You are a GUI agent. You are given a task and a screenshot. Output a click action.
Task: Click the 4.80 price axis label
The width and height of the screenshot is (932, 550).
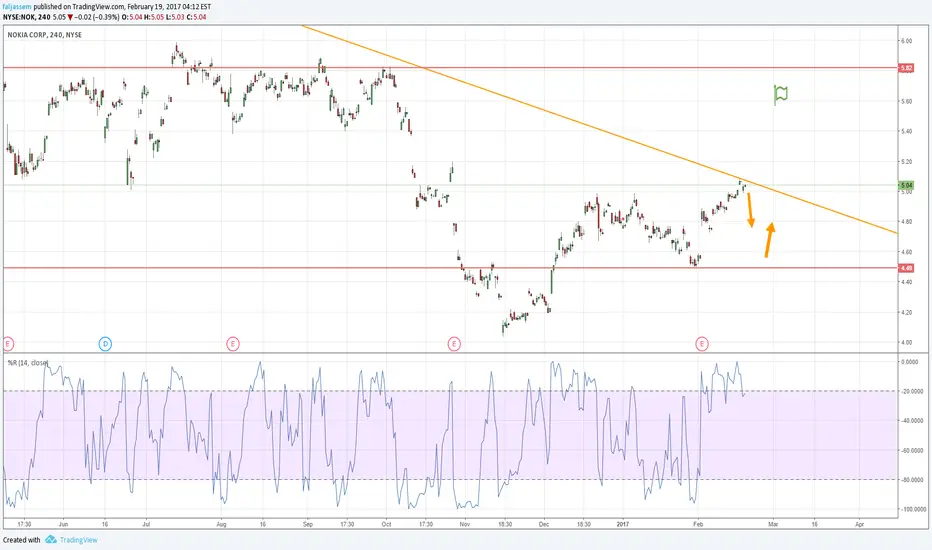(906, 222)
